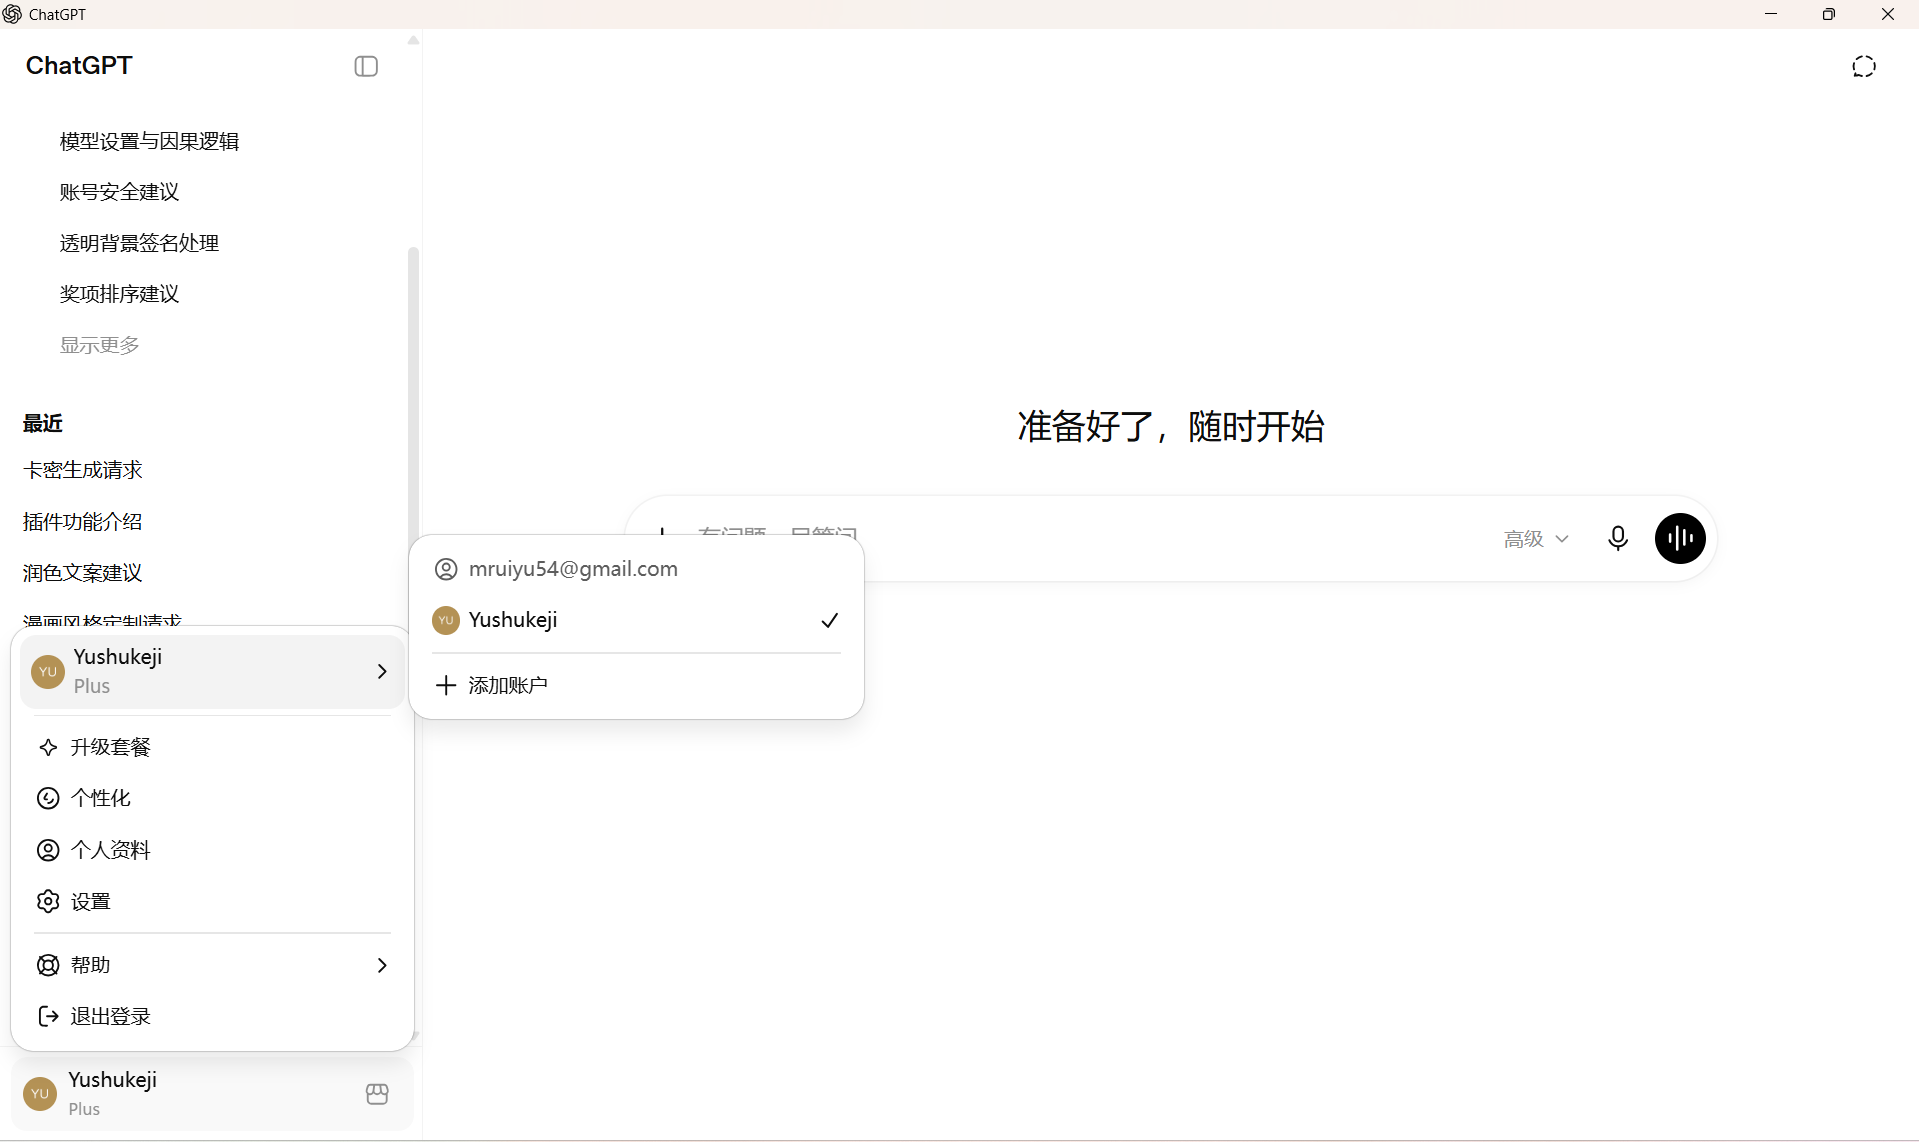Image resolution: width=1919 pixels, height=1142 pixels.
Task: Open the 账号安全建议 conversation
Action: click(x=119, y=192)
